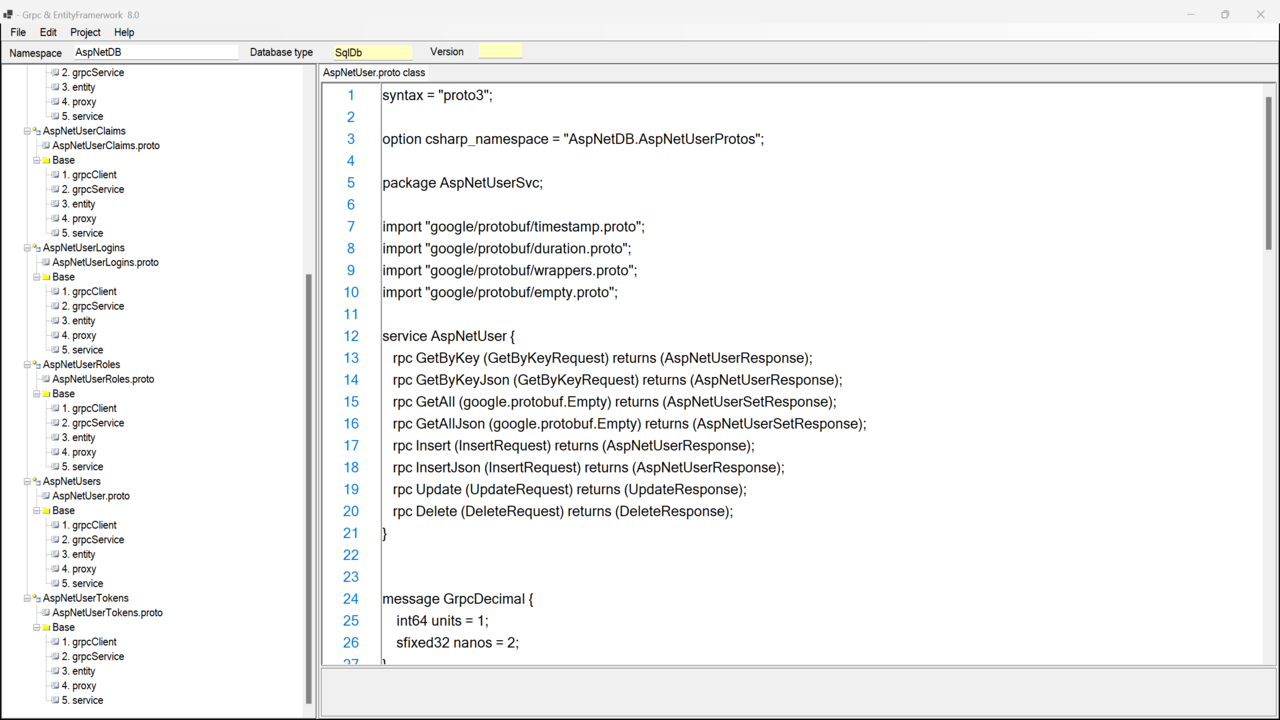Select 2. grpcService under AspNetUserTokens Base
The width and height of the screenshot is (1280, 720).
93,657
